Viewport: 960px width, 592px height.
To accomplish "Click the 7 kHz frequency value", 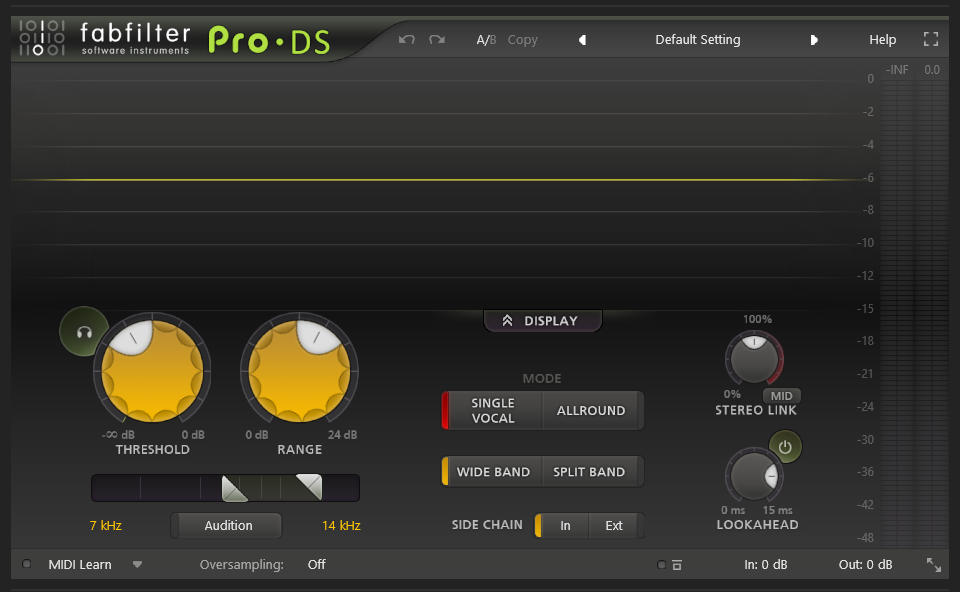I will tap(105, 525).
